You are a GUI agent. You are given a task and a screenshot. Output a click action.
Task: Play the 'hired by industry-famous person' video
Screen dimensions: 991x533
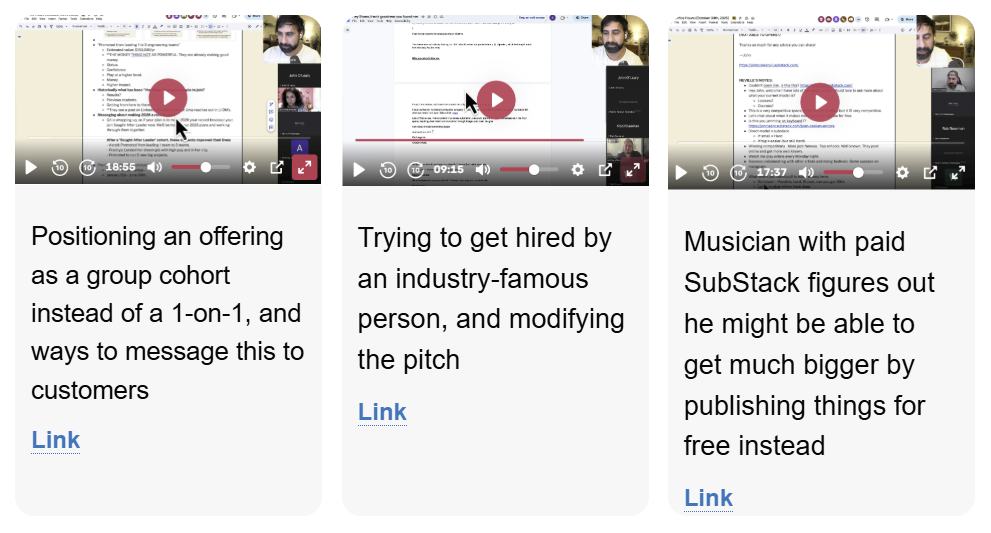(496, 100)
